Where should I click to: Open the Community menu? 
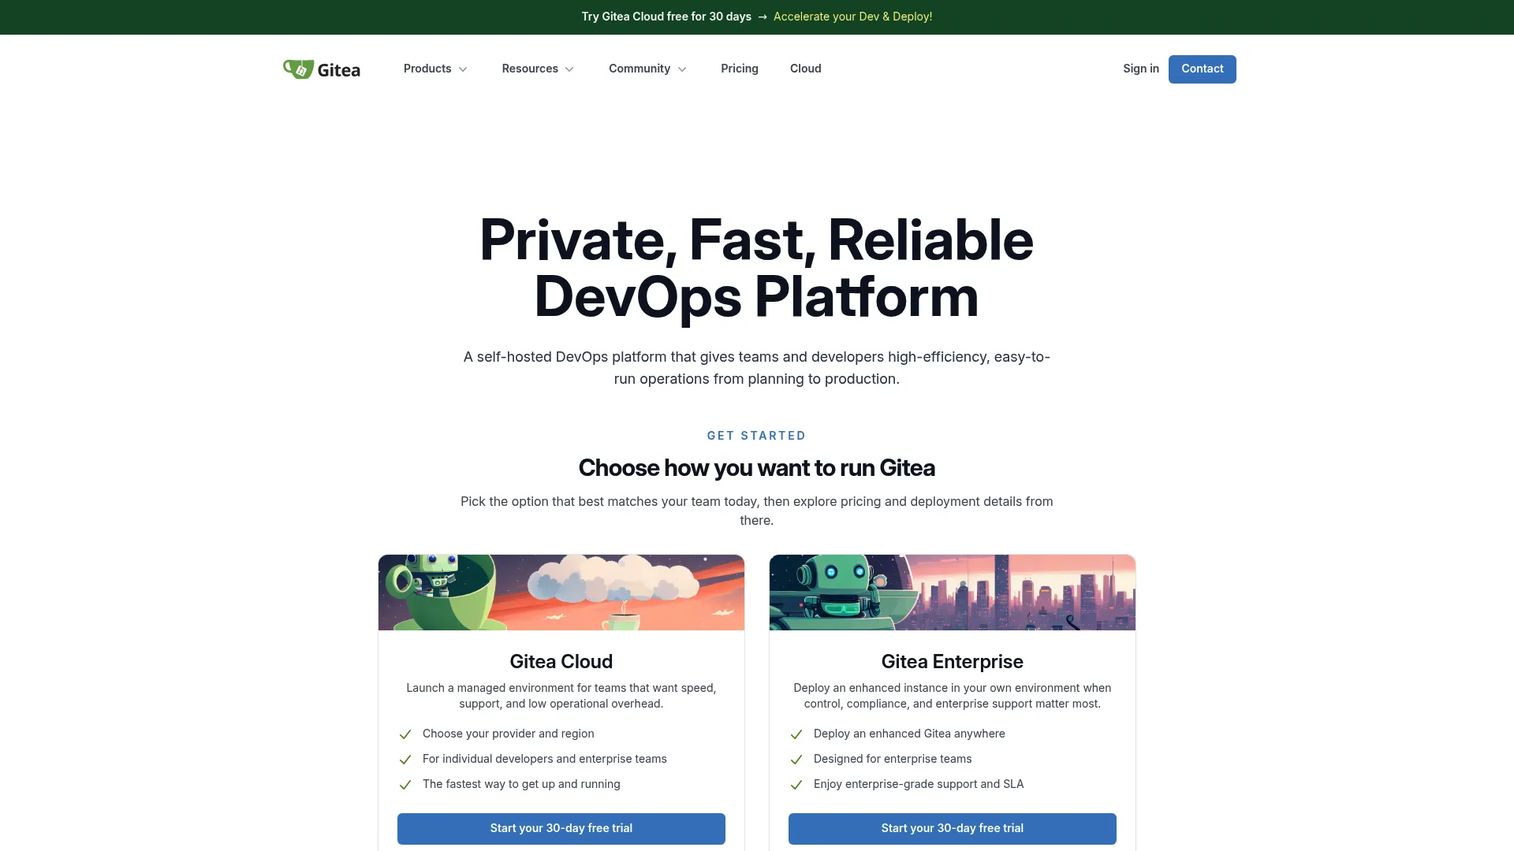pos(648,69)
